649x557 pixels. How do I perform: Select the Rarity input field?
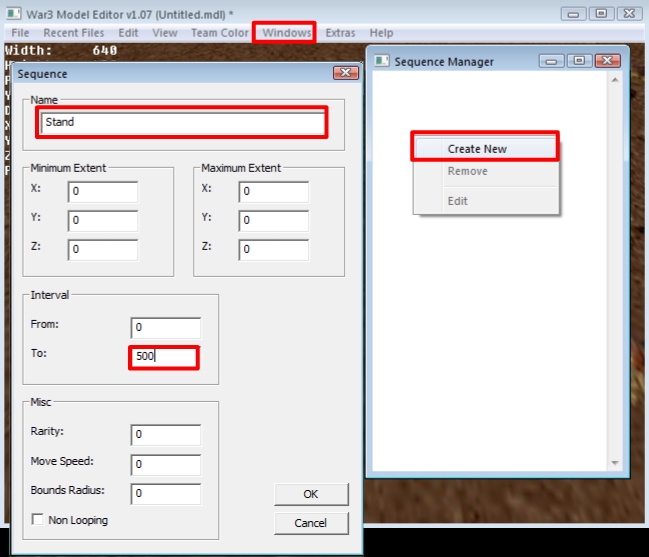pos(166,435)
